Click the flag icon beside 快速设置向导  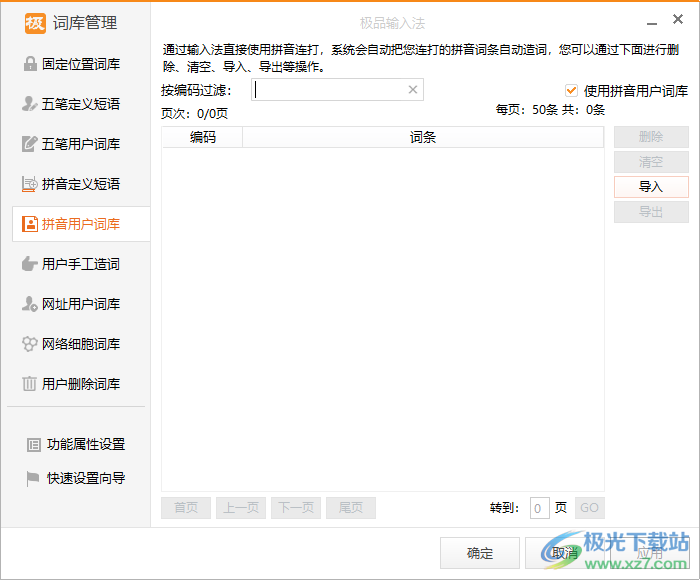click(x=33, y=479)
